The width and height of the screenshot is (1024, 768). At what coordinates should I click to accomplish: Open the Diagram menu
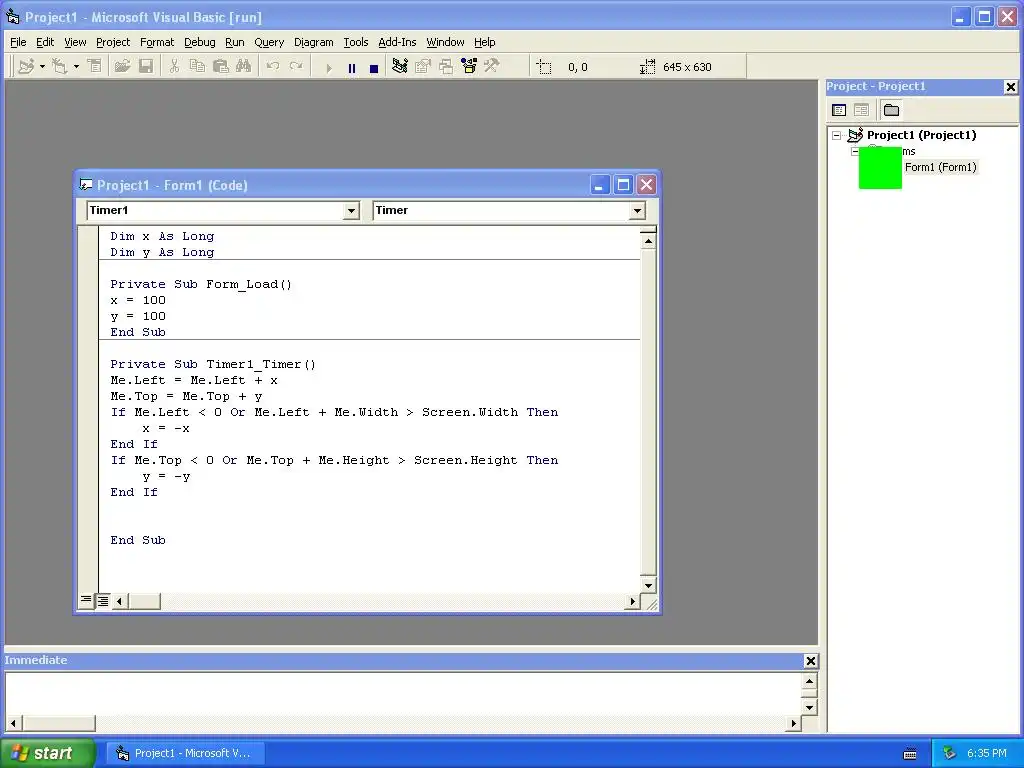pos(313,42)
